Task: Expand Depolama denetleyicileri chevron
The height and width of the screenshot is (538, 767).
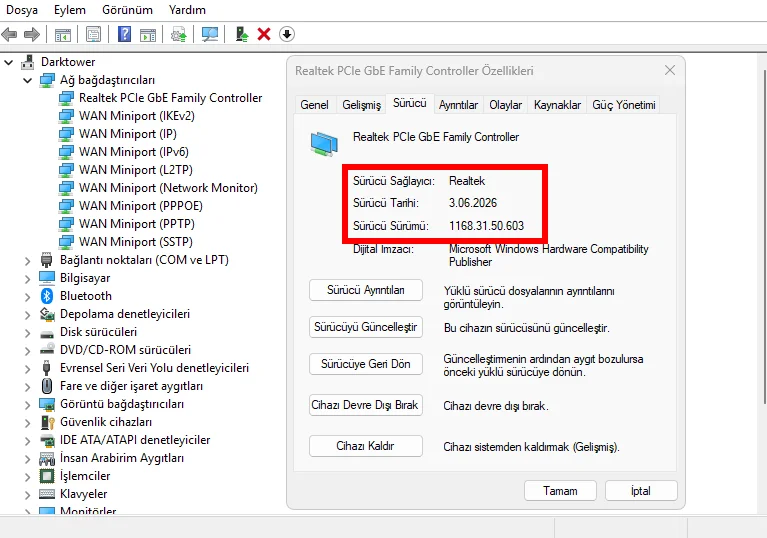Action: tap(27, 315)
